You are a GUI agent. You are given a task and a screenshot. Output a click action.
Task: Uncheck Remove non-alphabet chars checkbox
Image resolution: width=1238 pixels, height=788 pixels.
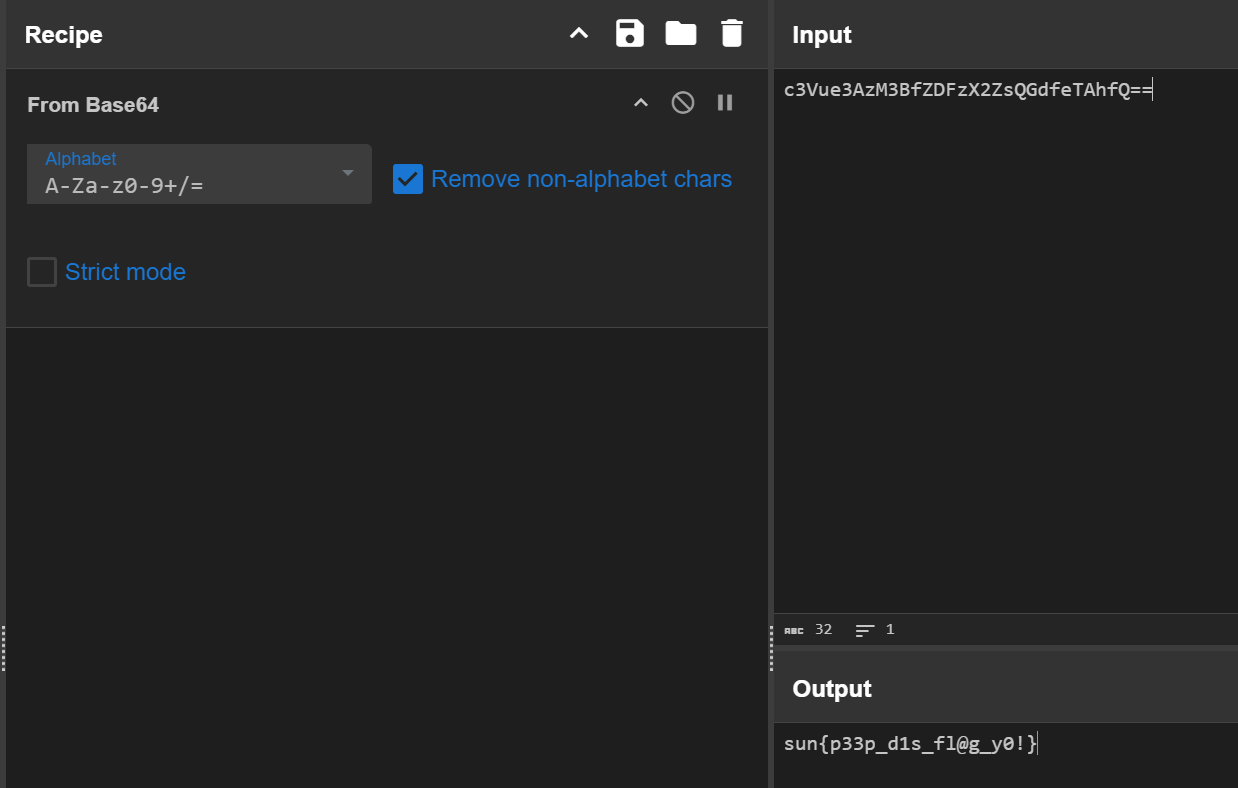(408, 179)
